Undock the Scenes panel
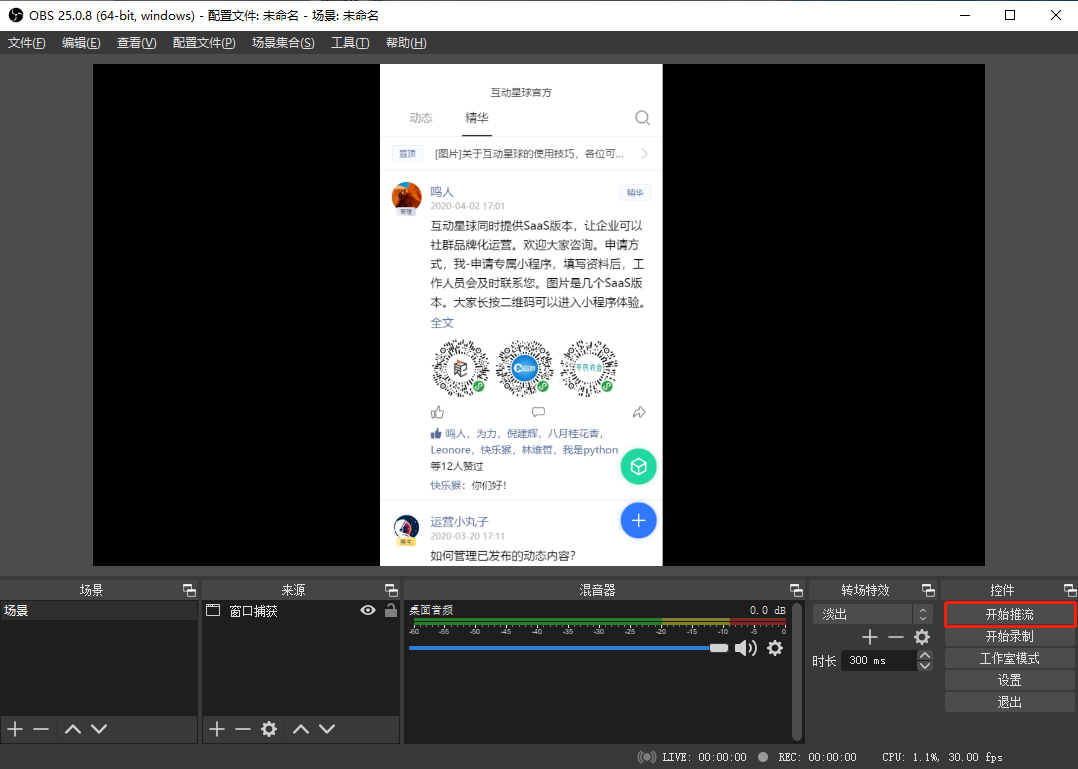1078x769 pixels. 189,590
